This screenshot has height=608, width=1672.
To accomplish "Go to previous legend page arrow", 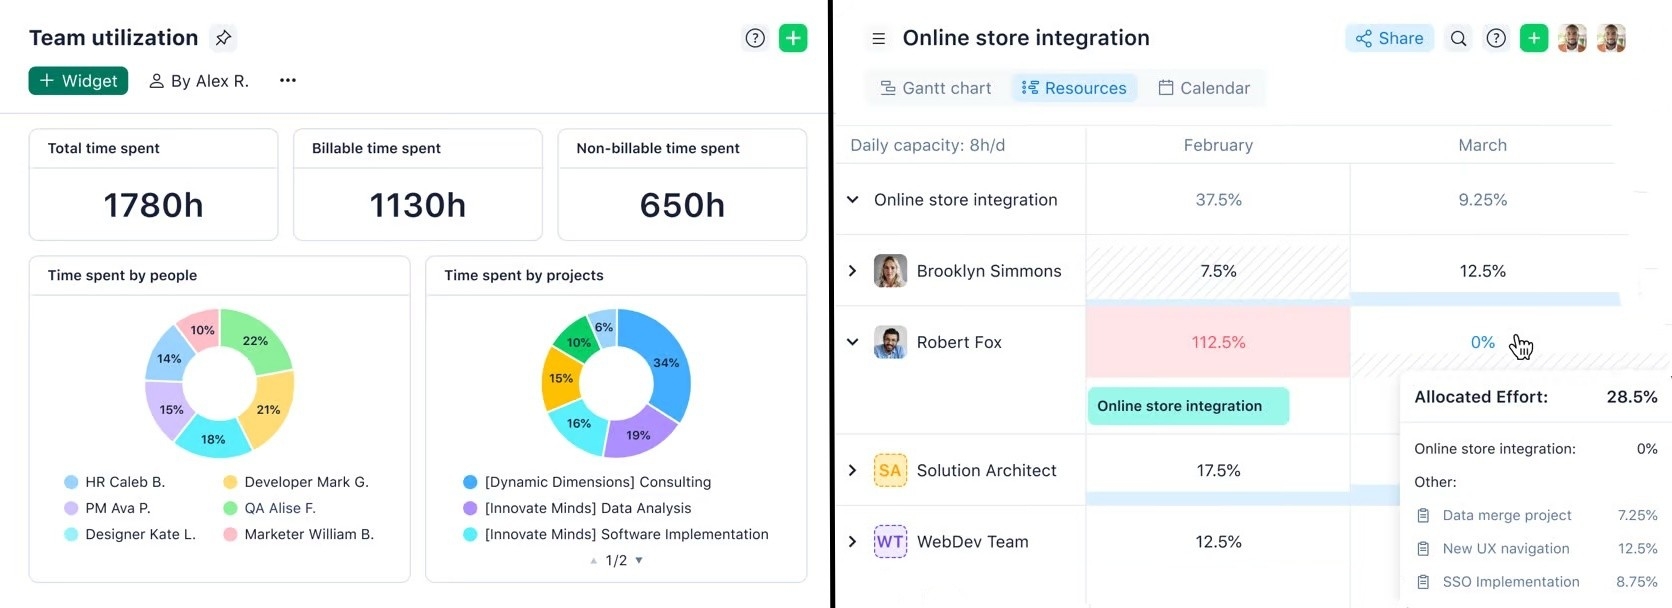I will [x=594, y=561].
